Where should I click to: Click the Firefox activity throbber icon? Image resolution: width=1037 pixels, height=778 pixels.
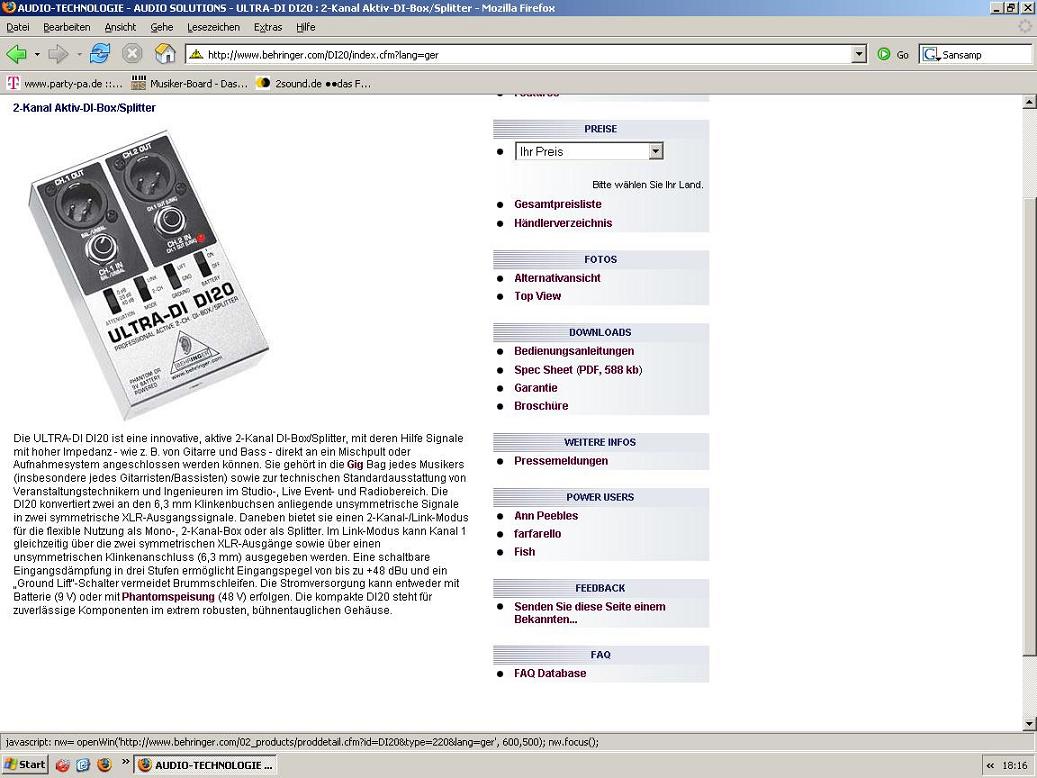1024,27
